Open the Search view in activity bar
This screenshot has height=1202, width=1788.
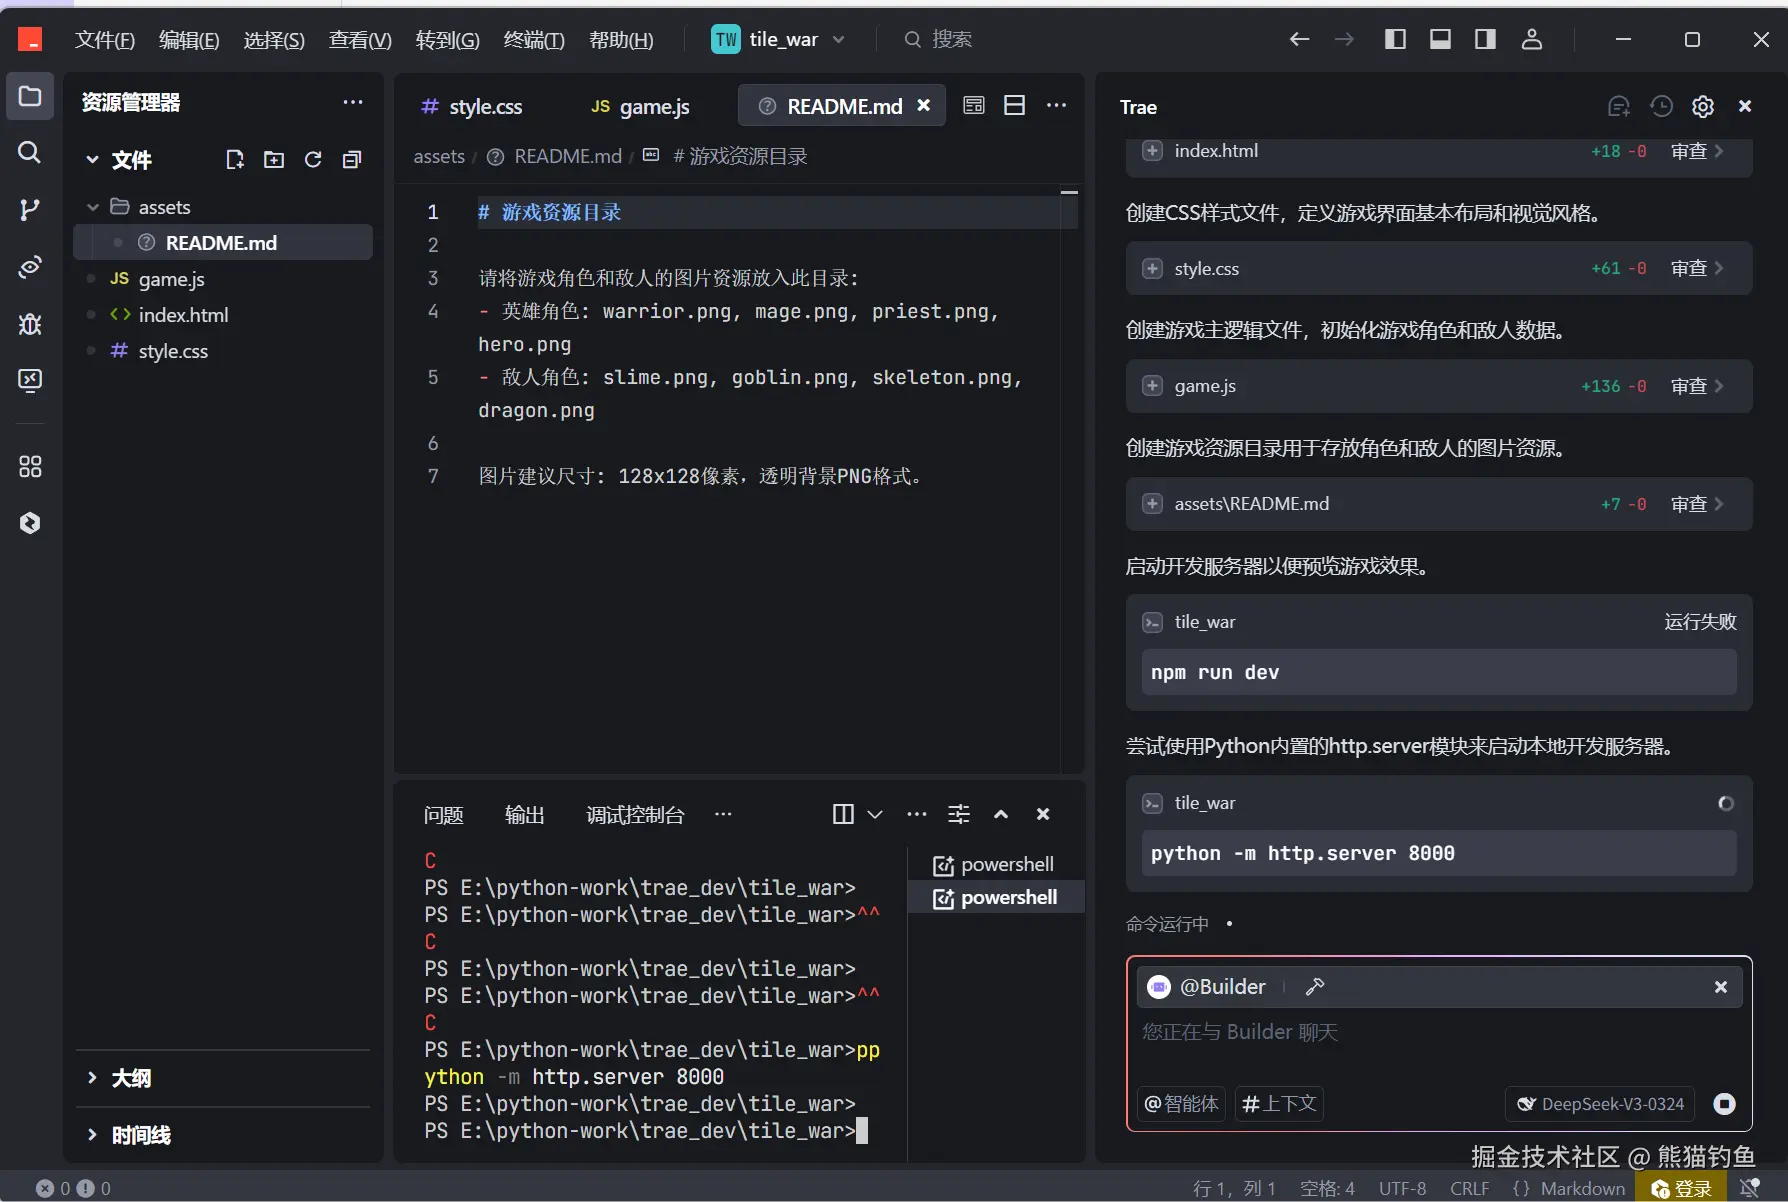tap(30, 152)
